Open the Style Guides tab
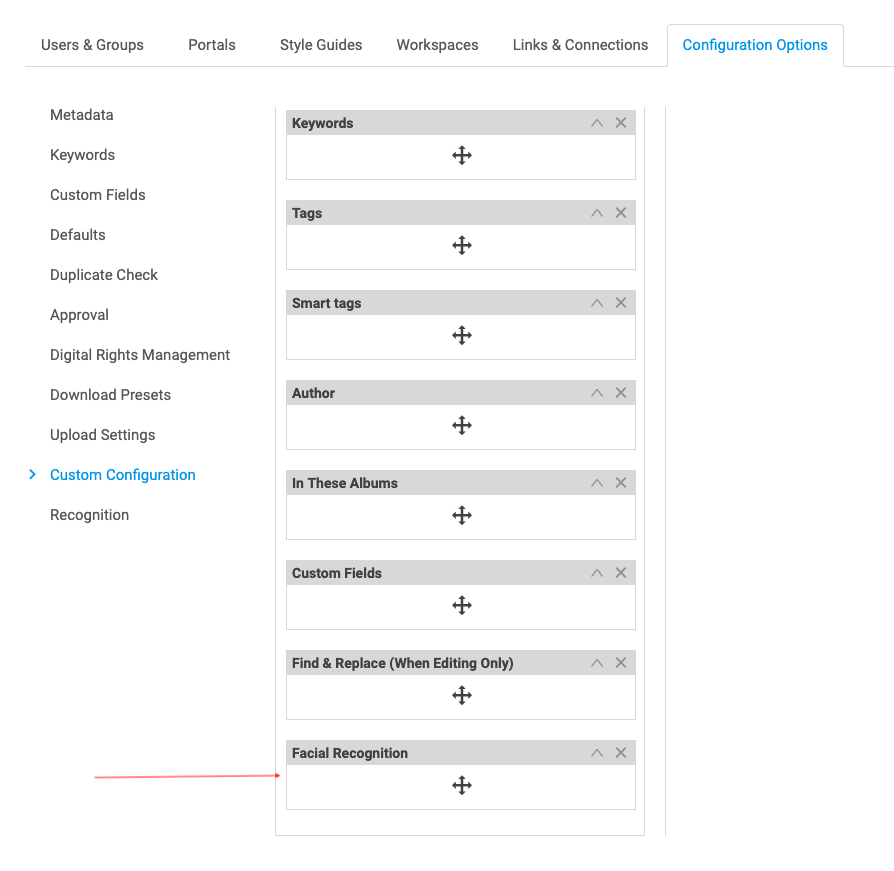The image size is (894, 871). click(x=320, y=45)
